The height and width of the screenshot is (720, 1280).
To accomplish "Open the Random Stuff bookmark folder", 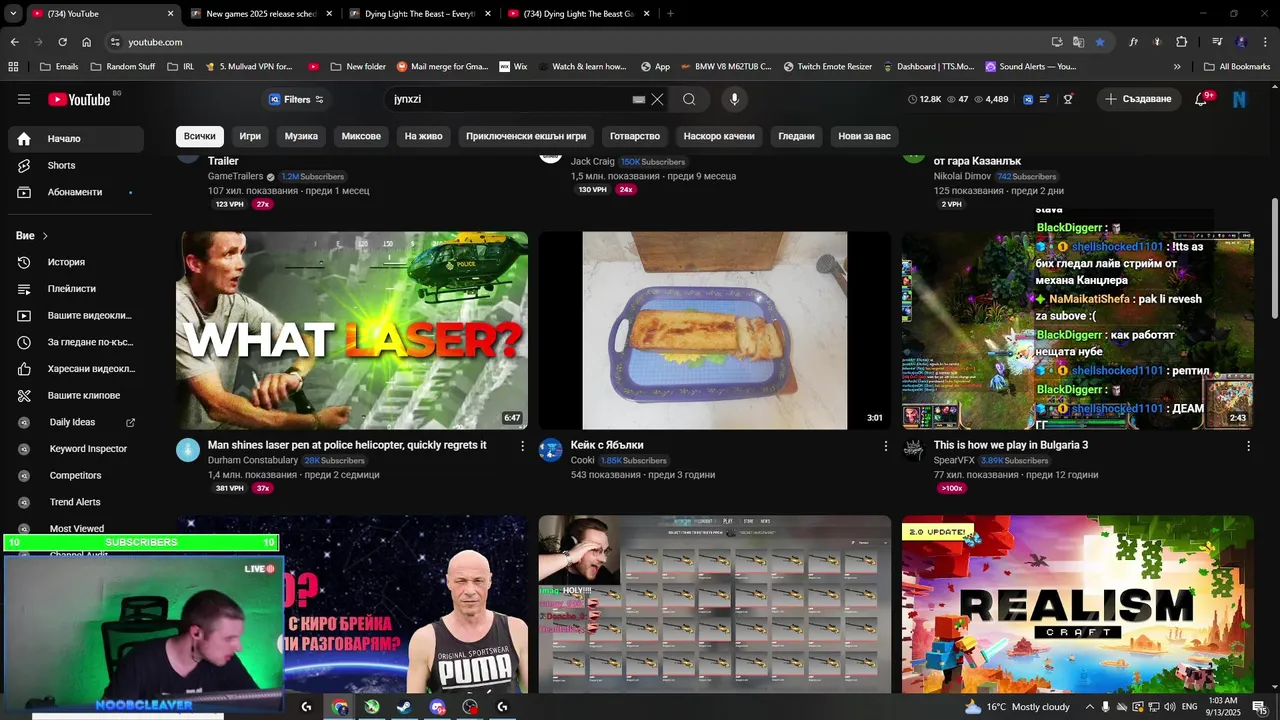I will click(122, 67).
